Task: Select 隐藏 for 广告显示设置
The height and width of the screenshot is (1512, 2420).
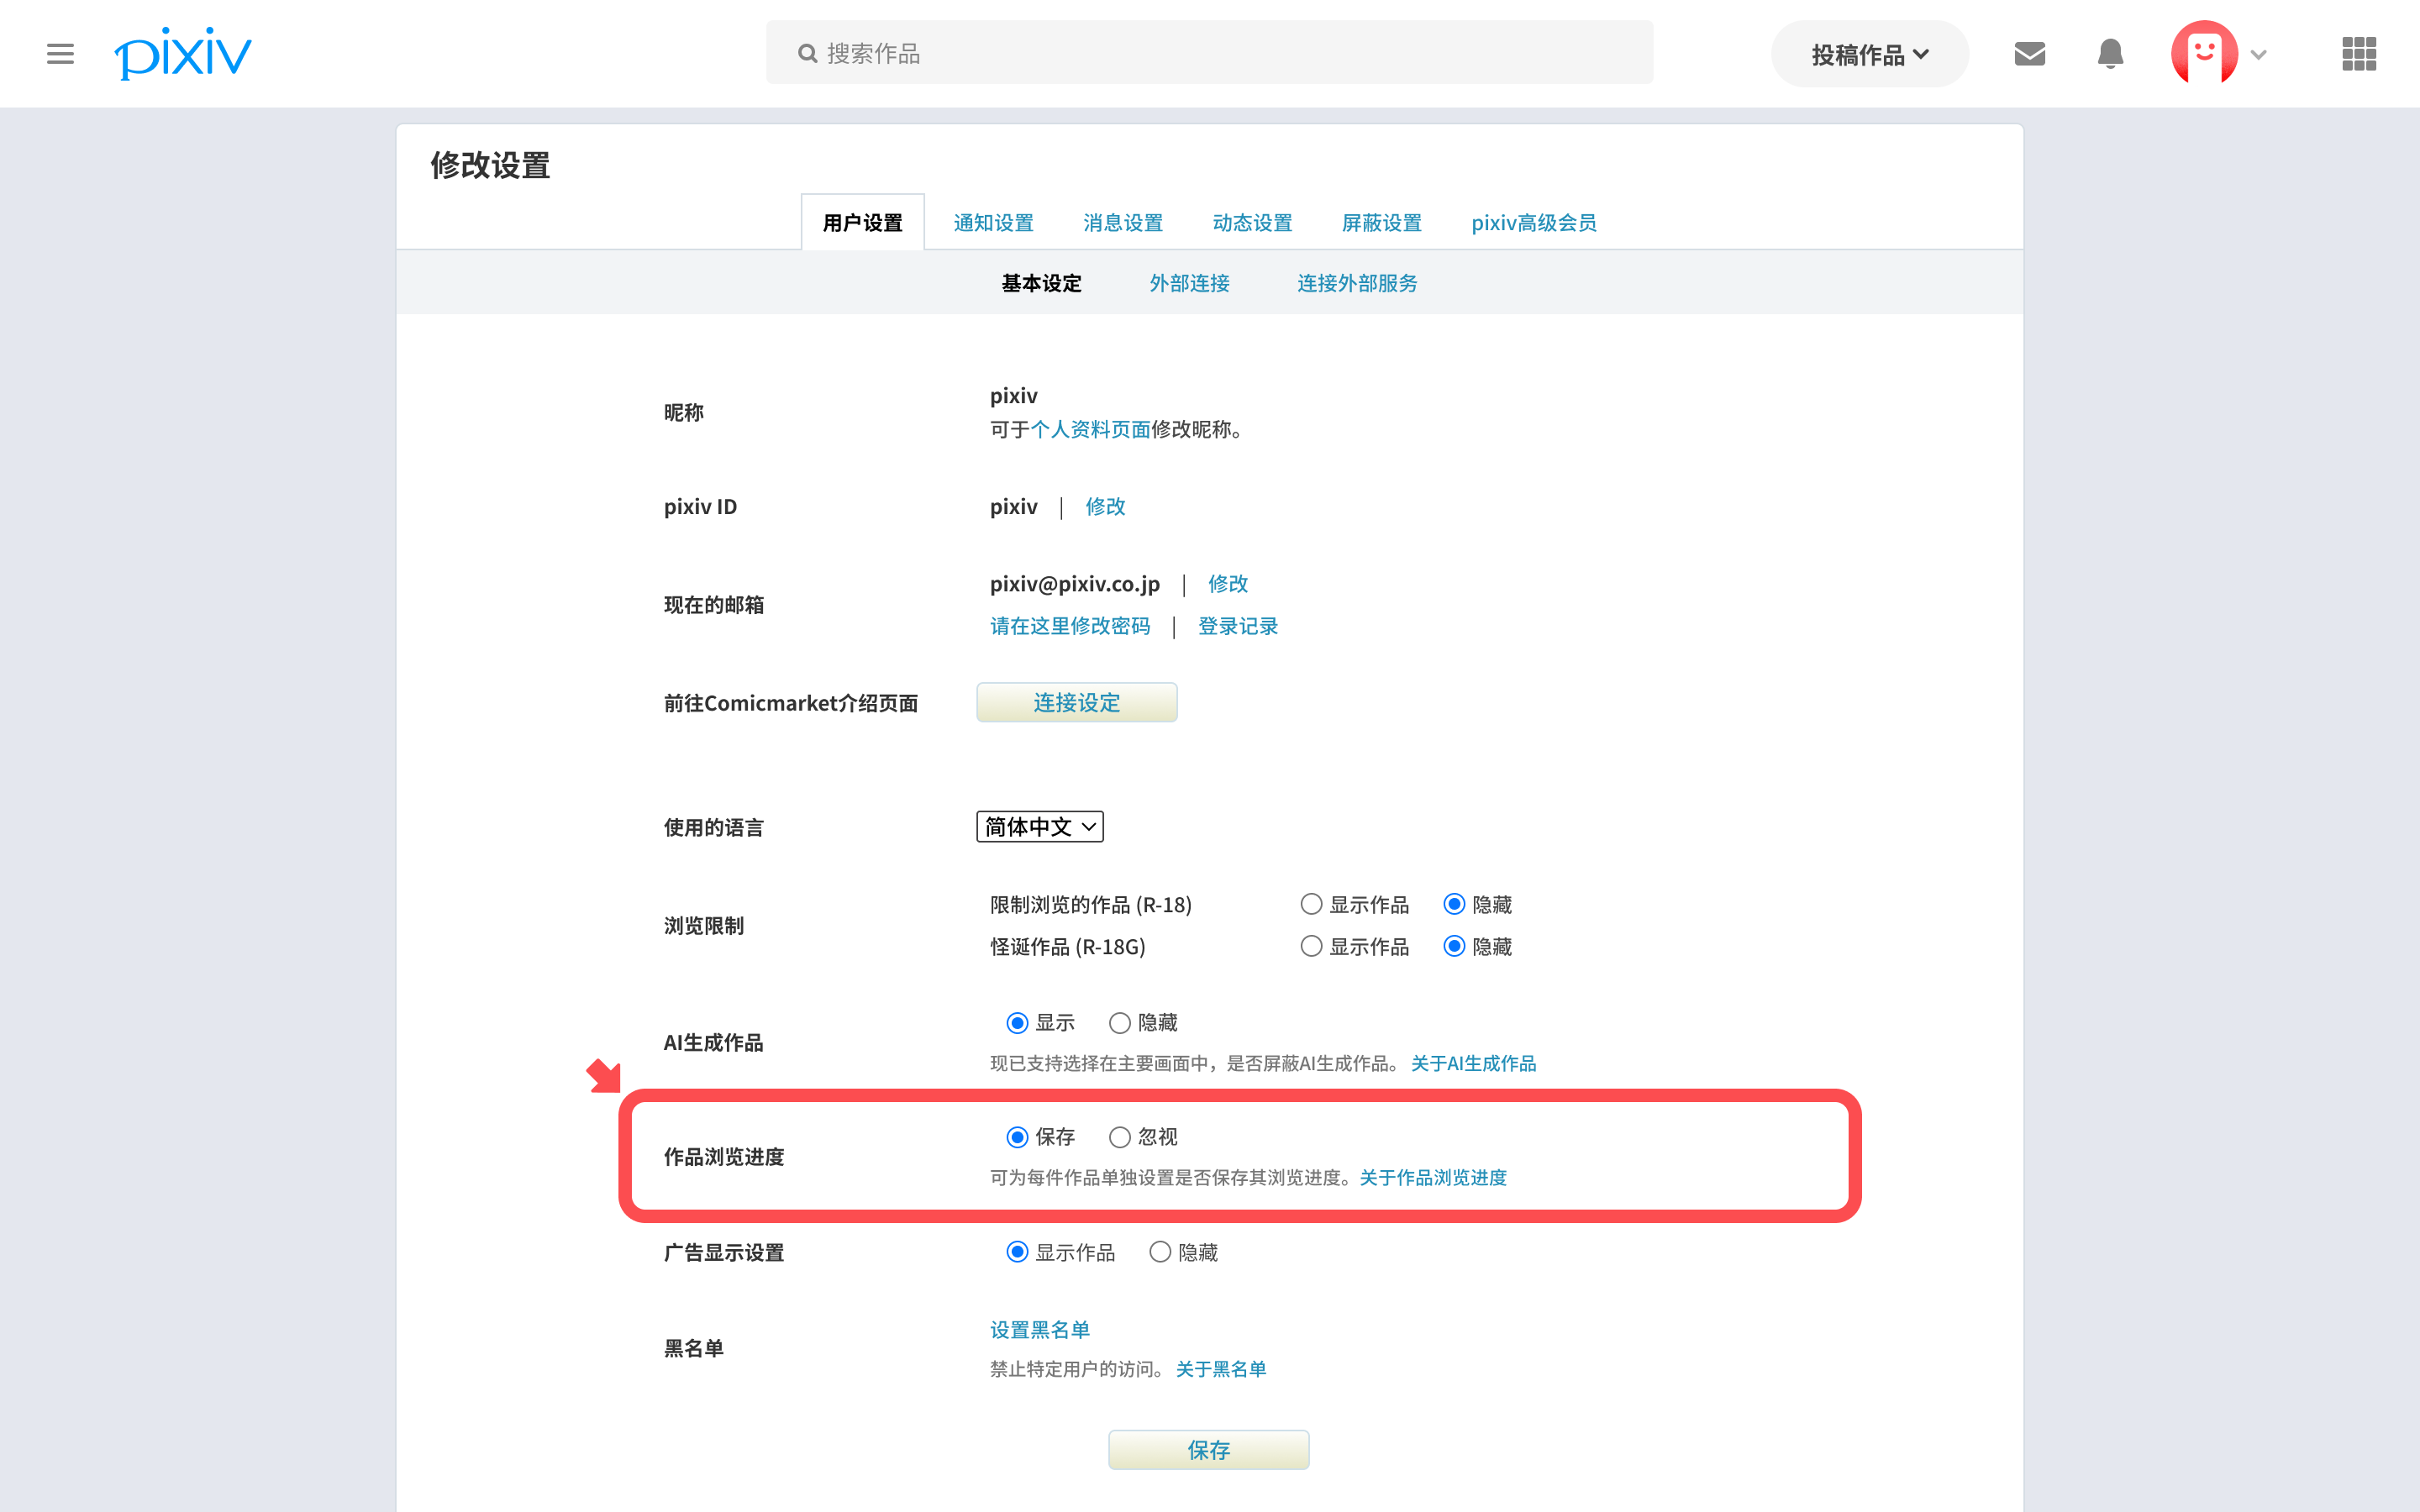Action: pos(1160,1252)
